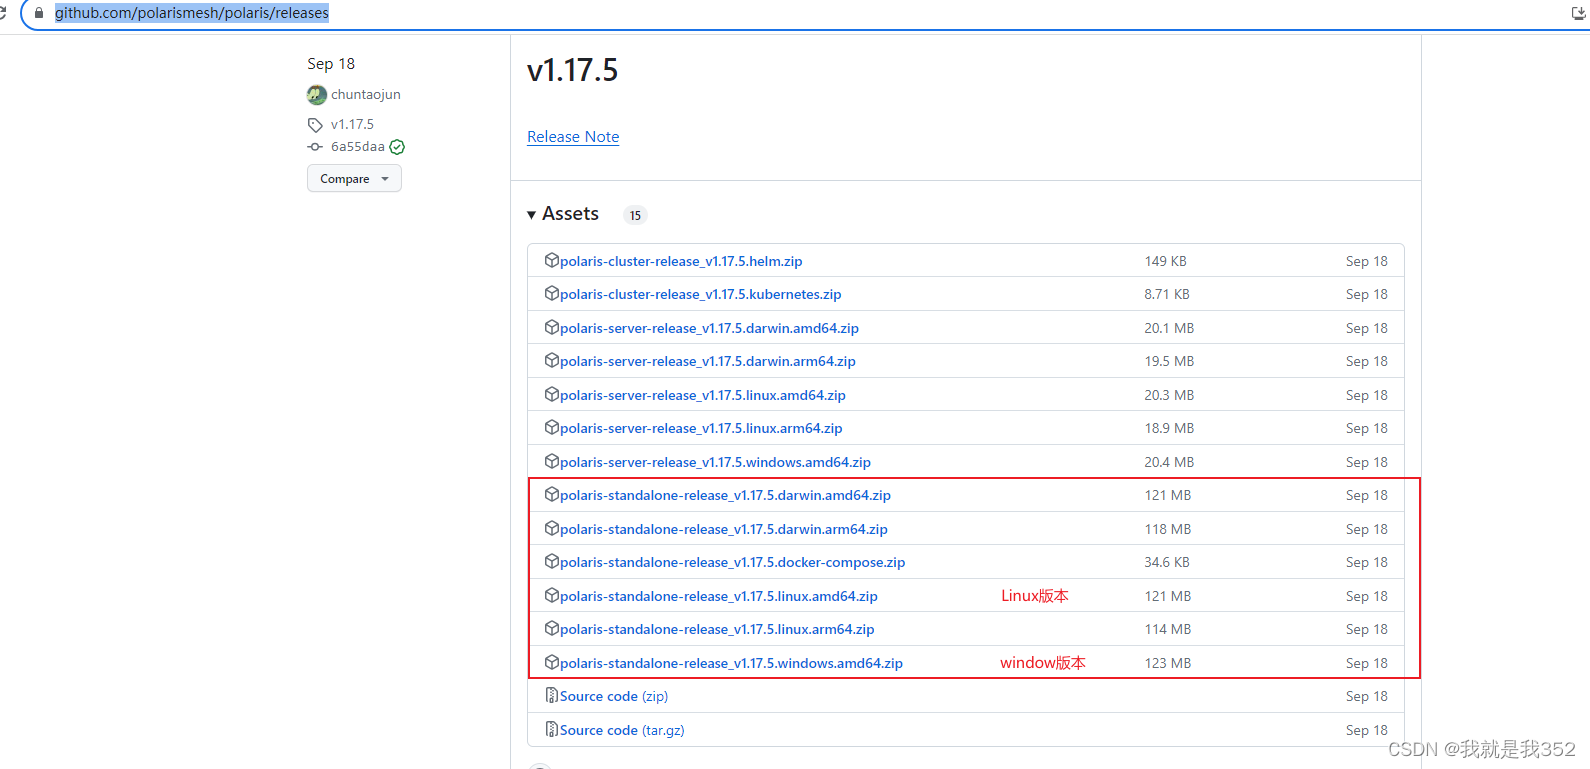Click package icon for helm.zip asset

tap(551, 260)
